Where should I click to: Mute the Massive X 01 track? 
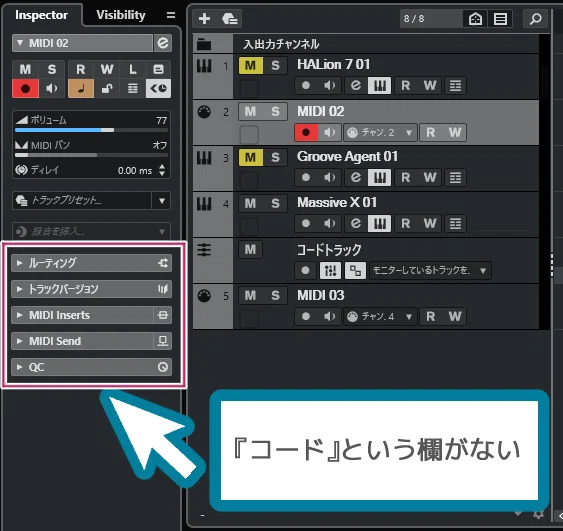pyautogui.click(x=251, y=203)
